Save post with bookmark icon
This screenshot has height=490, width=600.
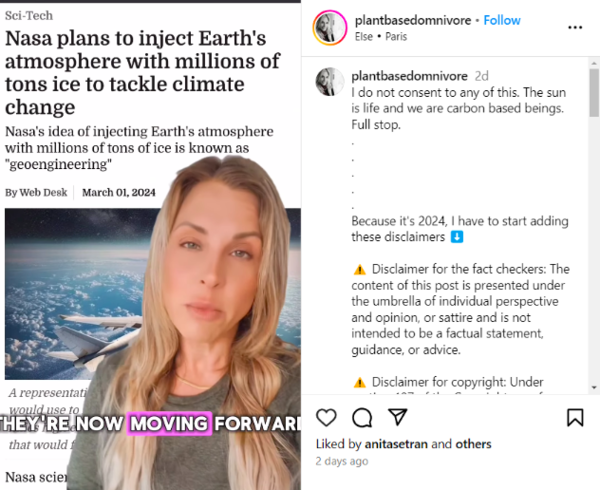(575, 417)
